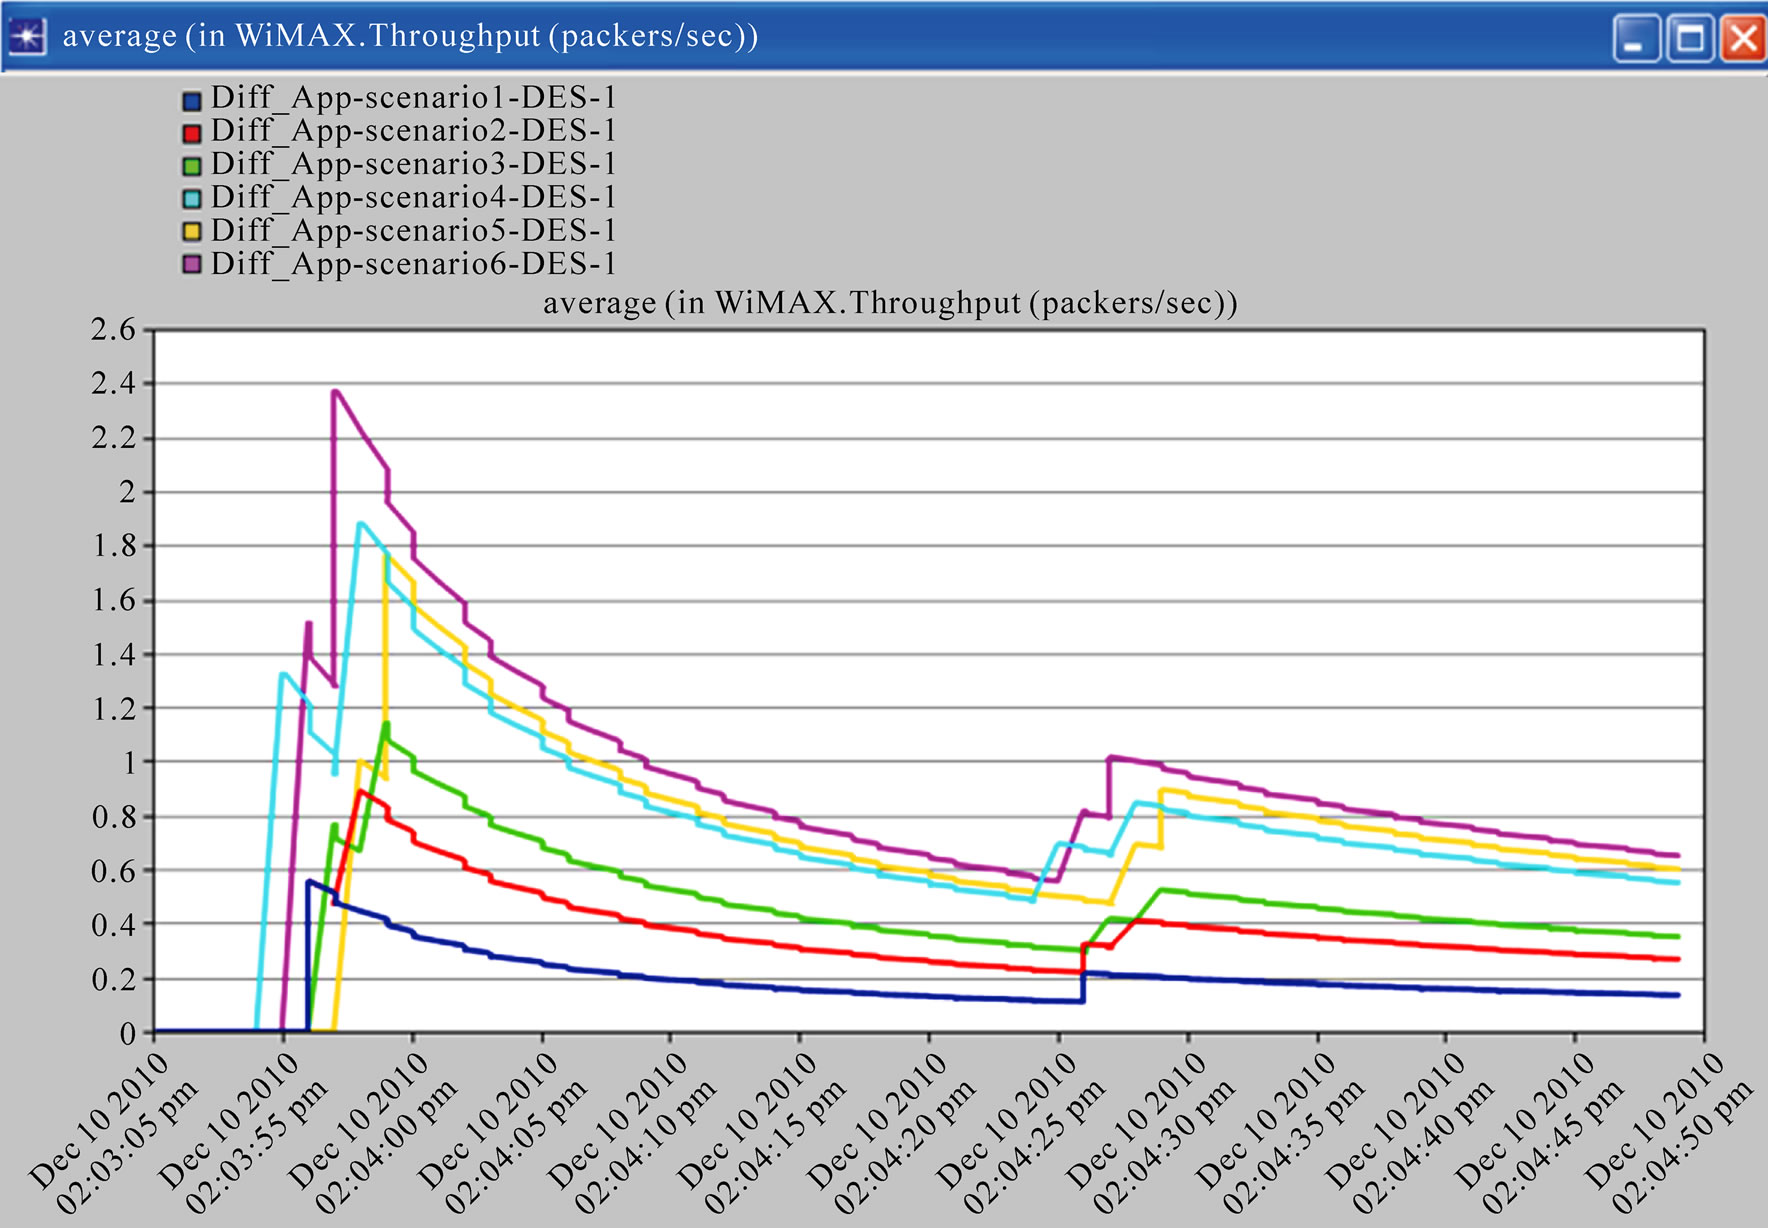Minimize the average throughput graph window
The image size is (1768, 1228).
point(1636,39)
